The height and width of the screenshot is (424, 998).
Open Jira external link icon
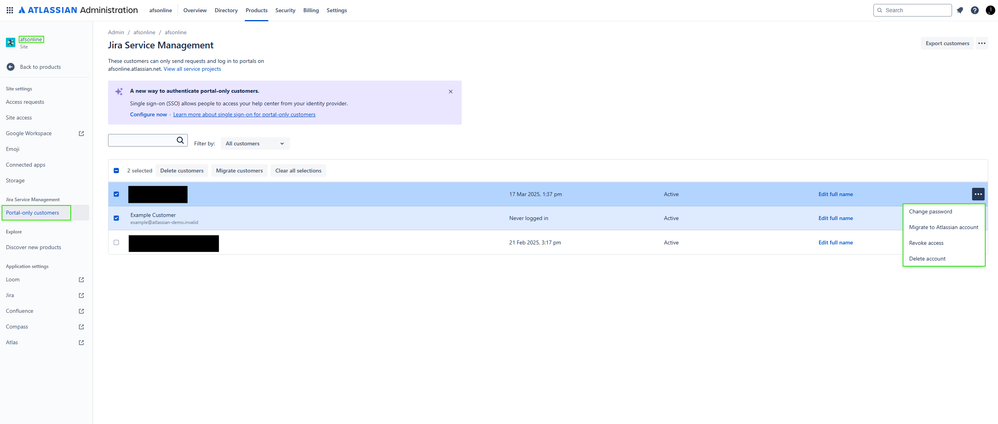click(x=81, y=295)
